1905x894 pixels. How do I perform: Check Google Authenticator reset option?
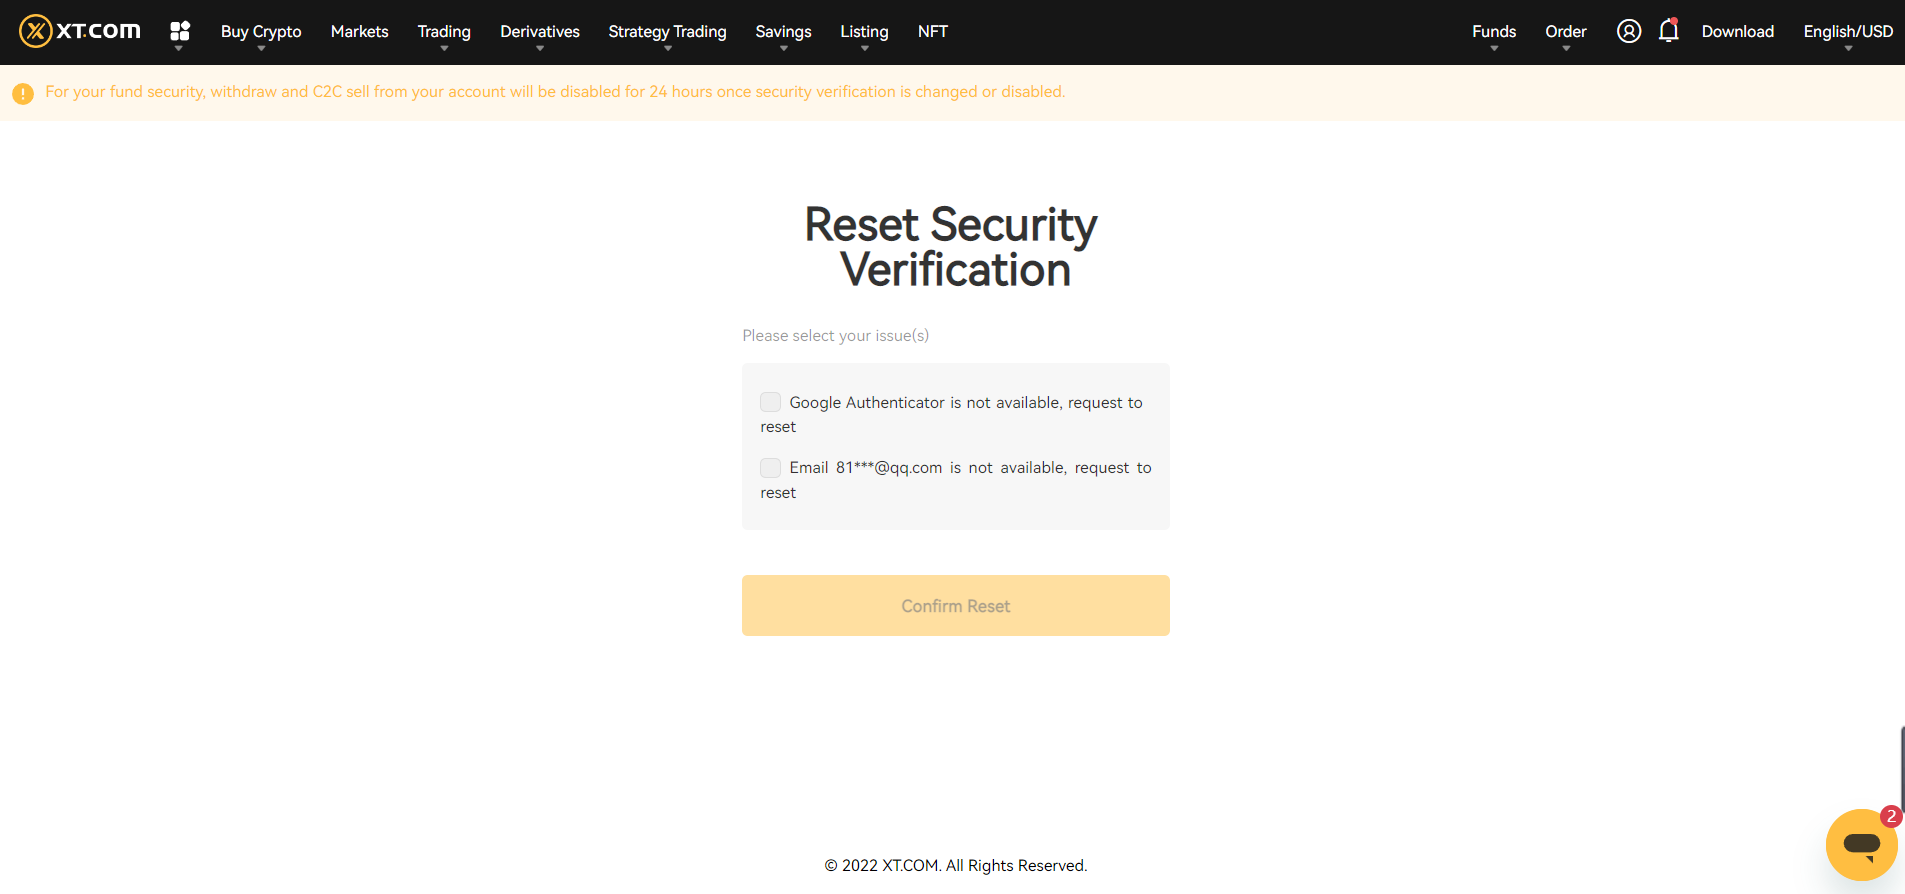click(x=770, y=402)
